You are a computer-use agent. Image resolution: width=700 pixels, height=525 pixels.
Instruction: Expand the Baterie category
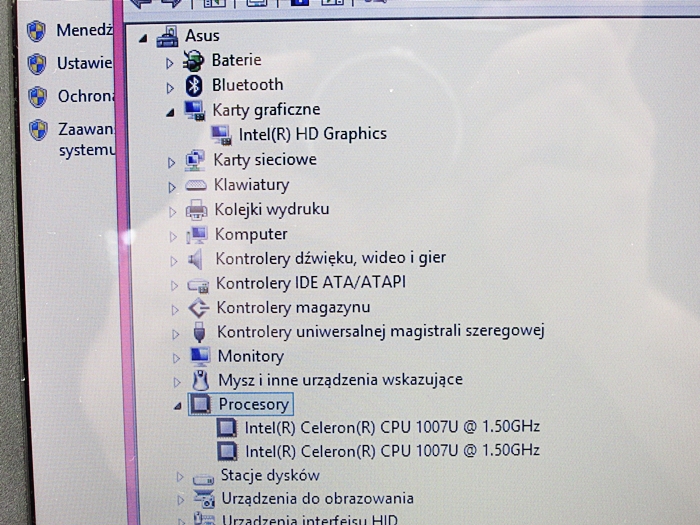click(x=169, y=63)
